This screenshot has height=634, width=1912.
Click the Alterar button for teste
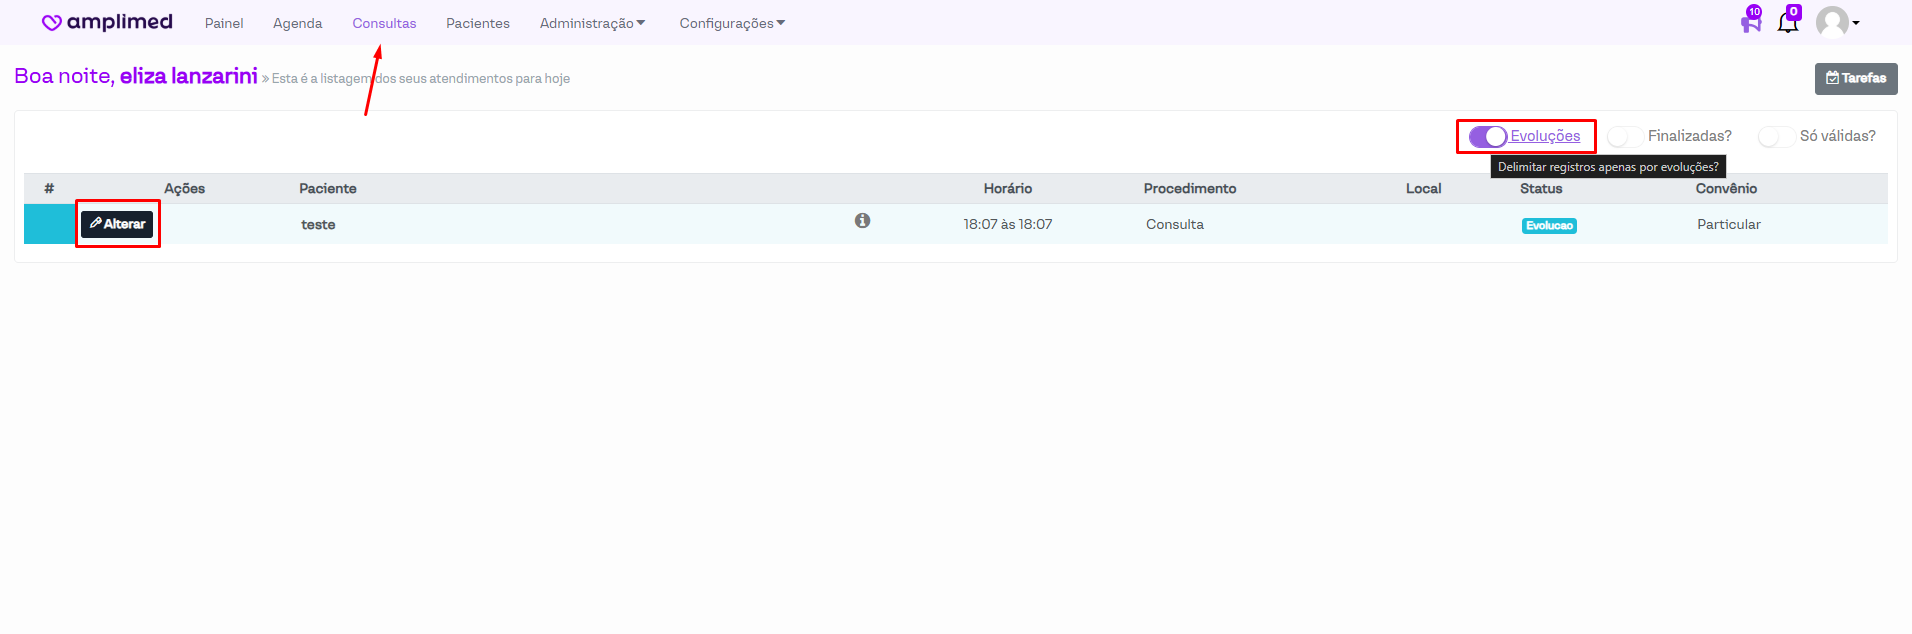click(118, 224)
